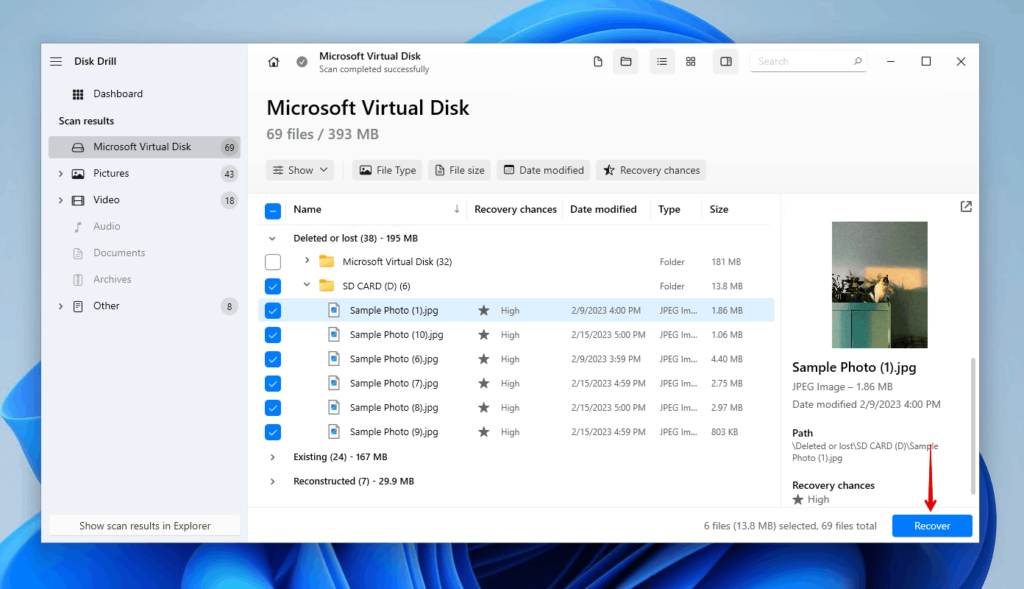Switch to folder view icon
Image resolution: width=1024 pixels, height=589 pixels.
coord(626,62)
